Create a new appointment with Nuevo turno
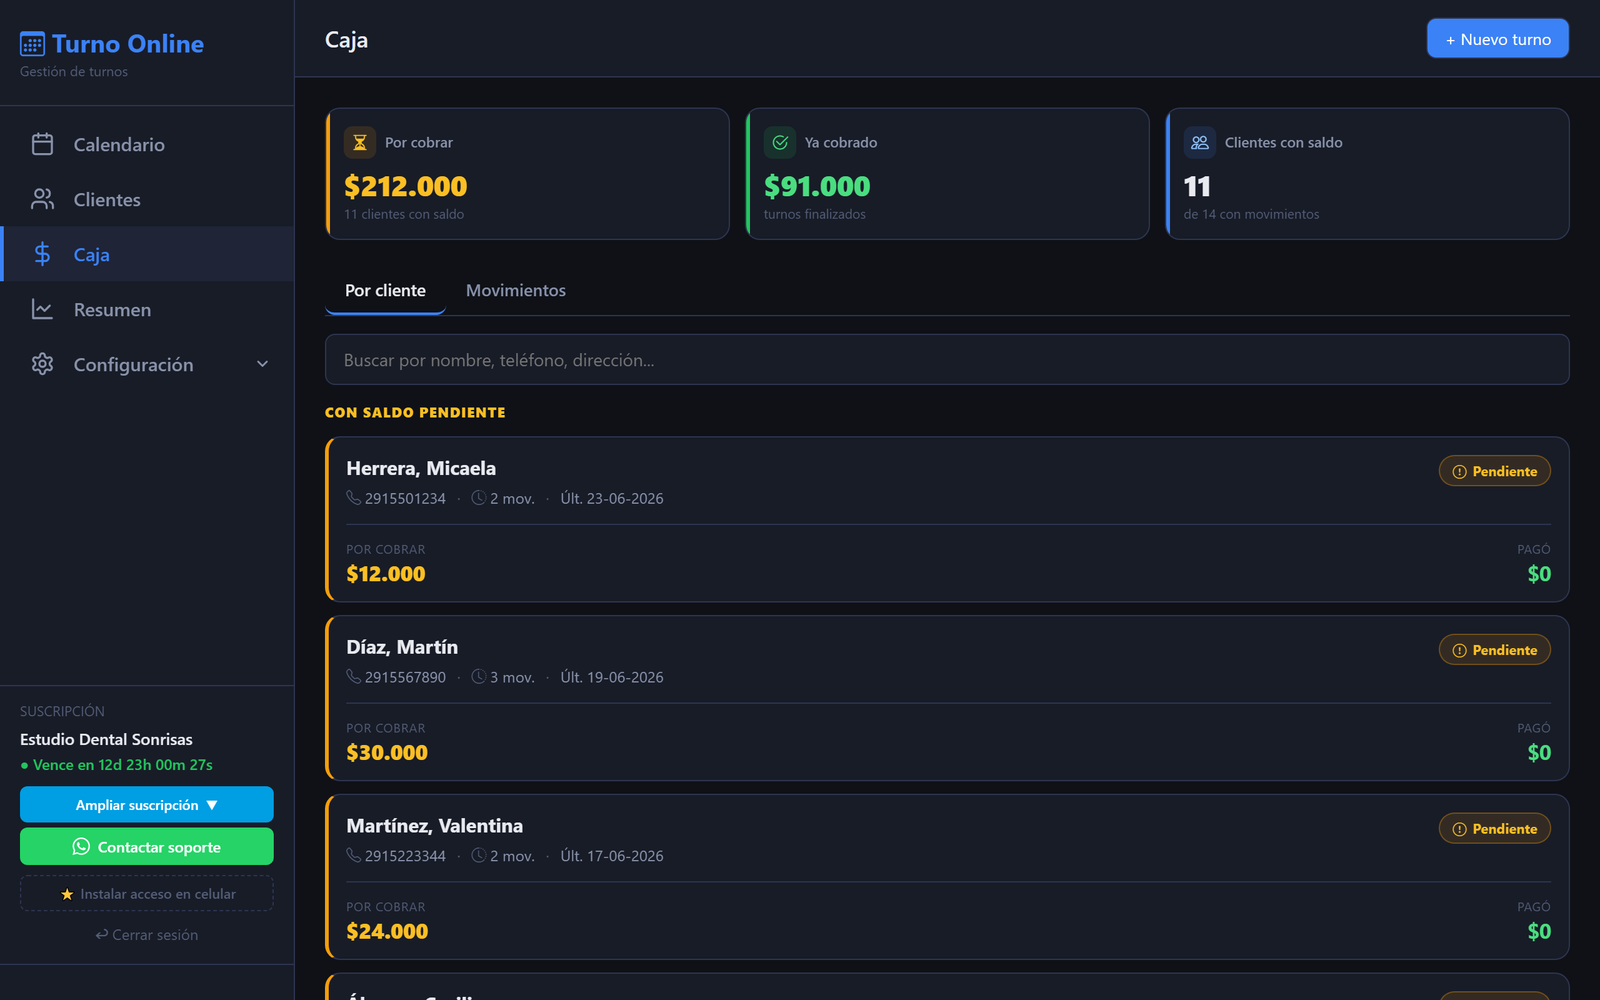Viewport: 1600px width, 1000px height. click(1498, 39)
